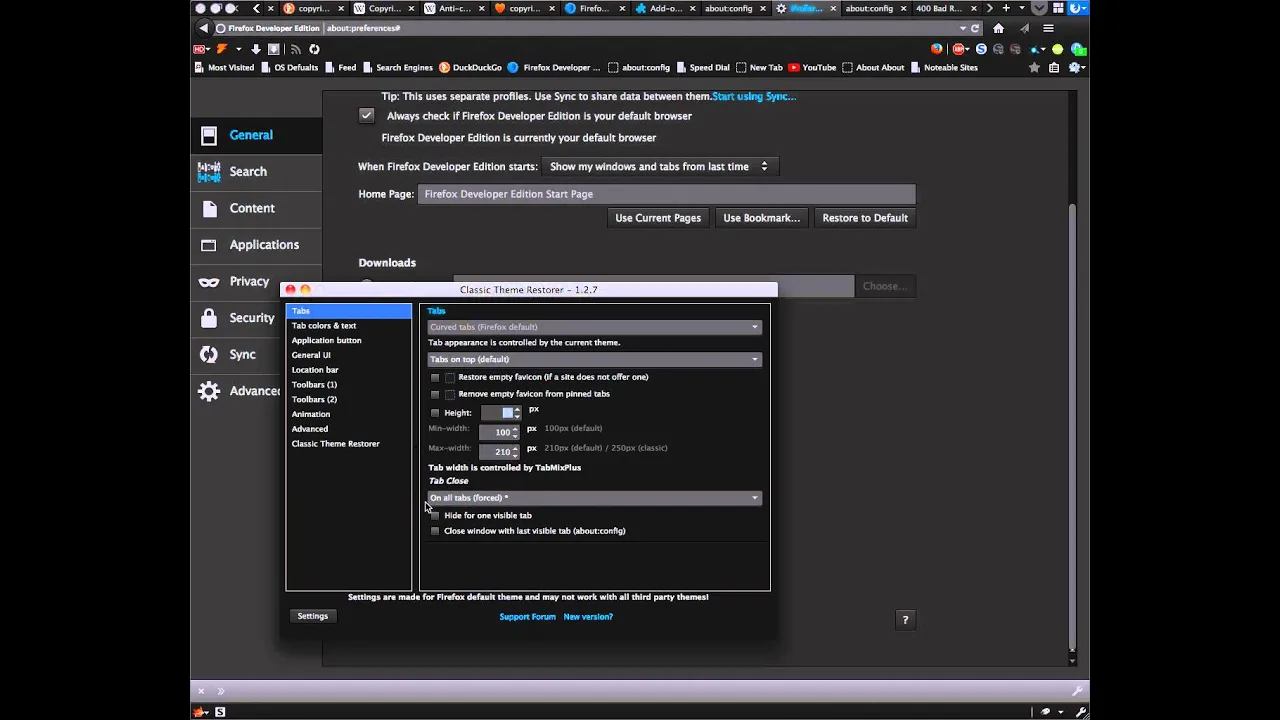This screenshot has width=1280, height=720.
Task: Reload the page from the address bar
Action: [x=975, y=28]
